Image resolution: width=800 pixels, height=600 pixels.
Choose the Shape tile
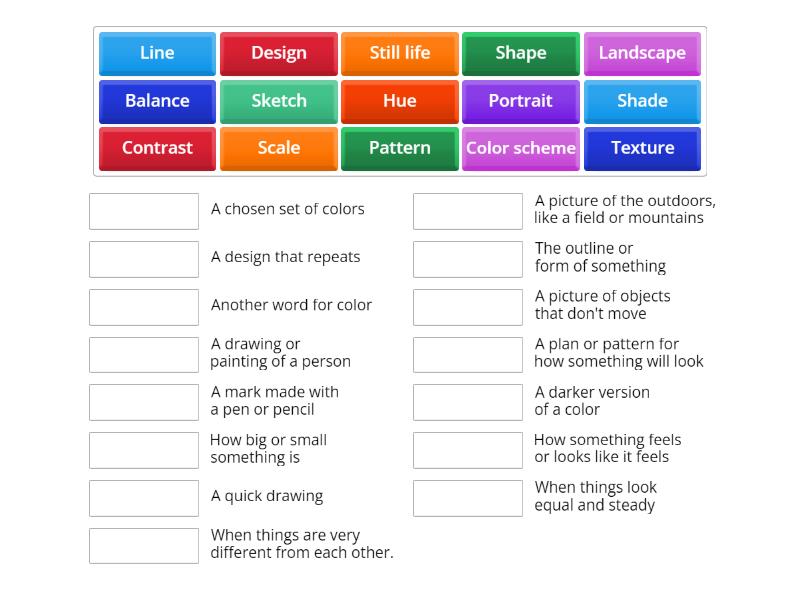point(520,54)
